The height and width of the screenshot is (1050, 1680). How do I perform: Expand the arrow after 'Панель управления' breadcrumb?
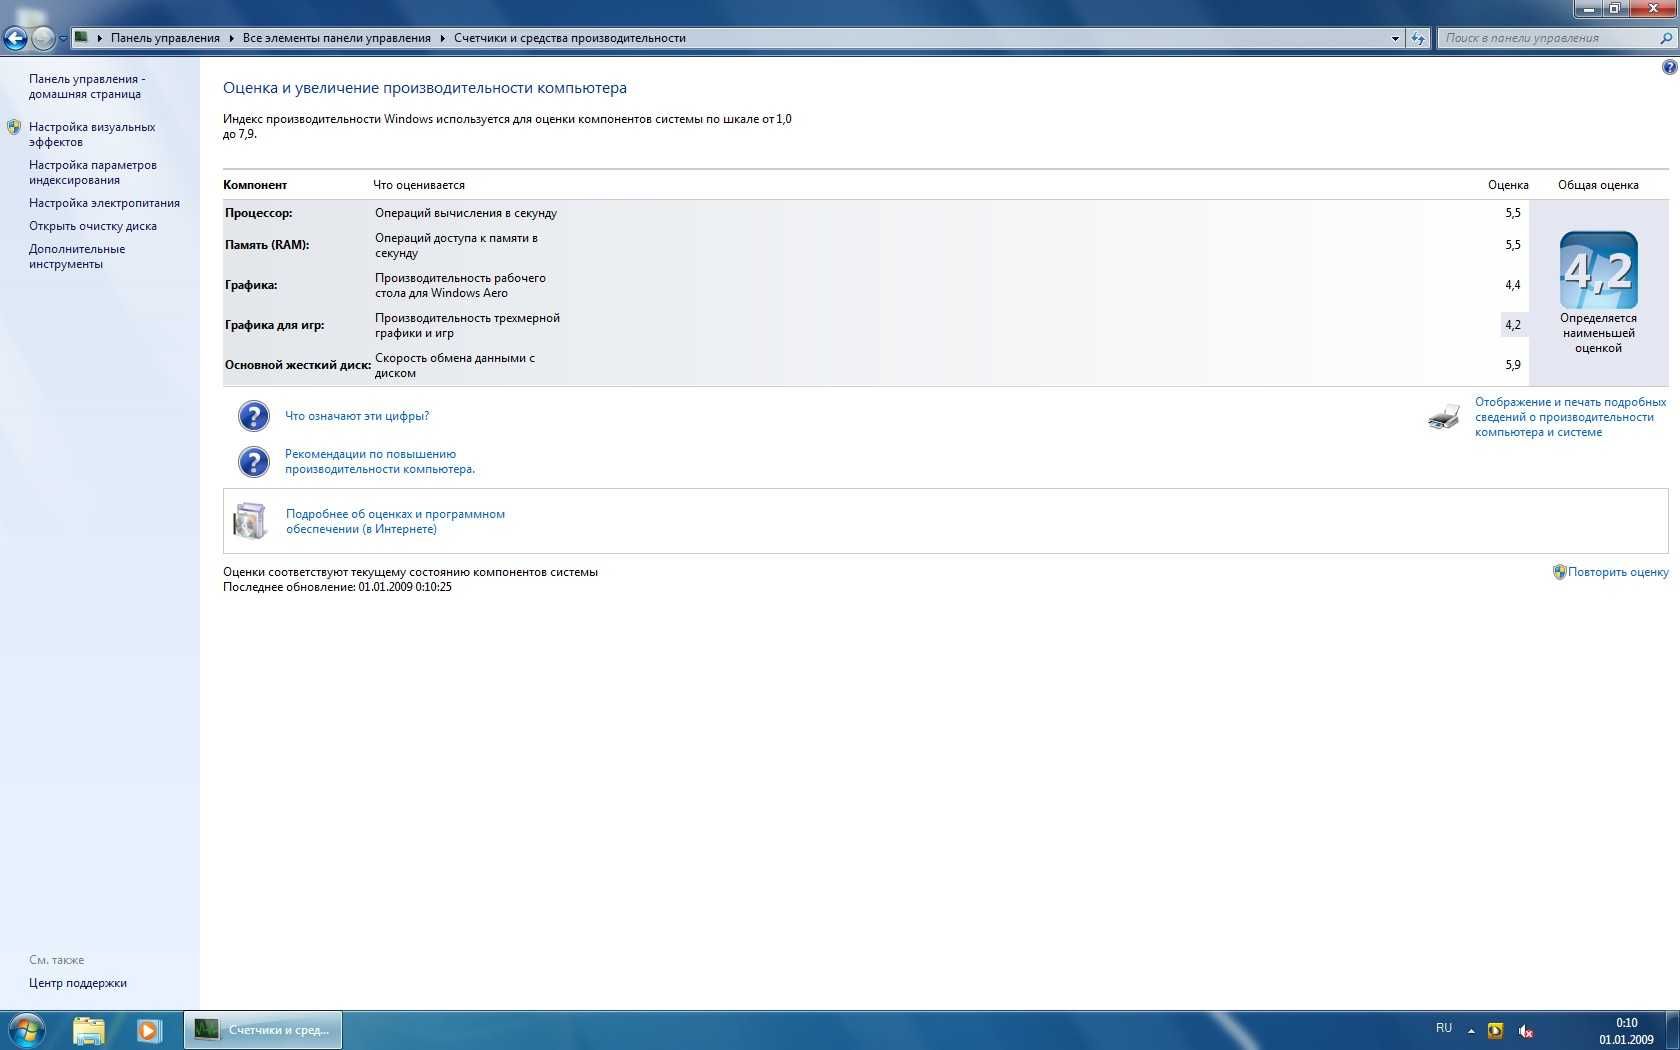[x=231, y=38]
